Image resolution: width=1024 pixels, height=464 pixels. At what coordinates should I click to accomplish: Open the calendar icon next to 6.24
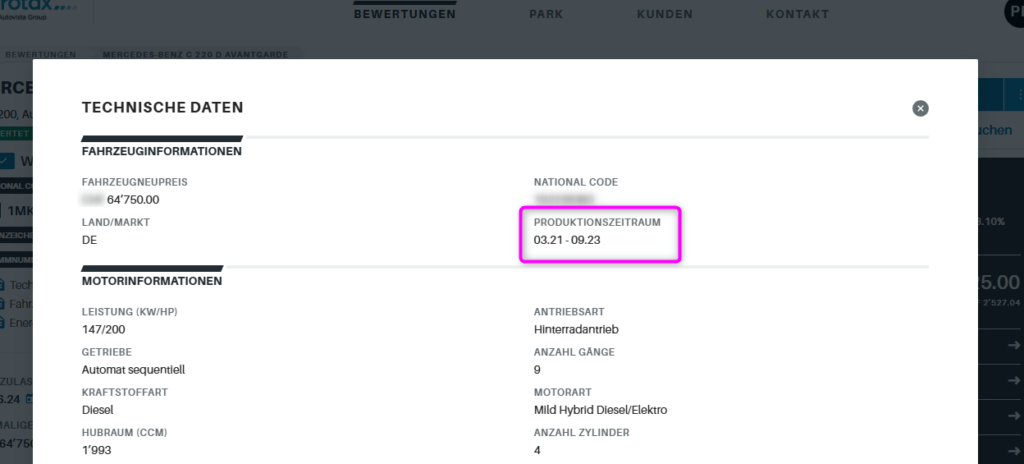[29, 398]
